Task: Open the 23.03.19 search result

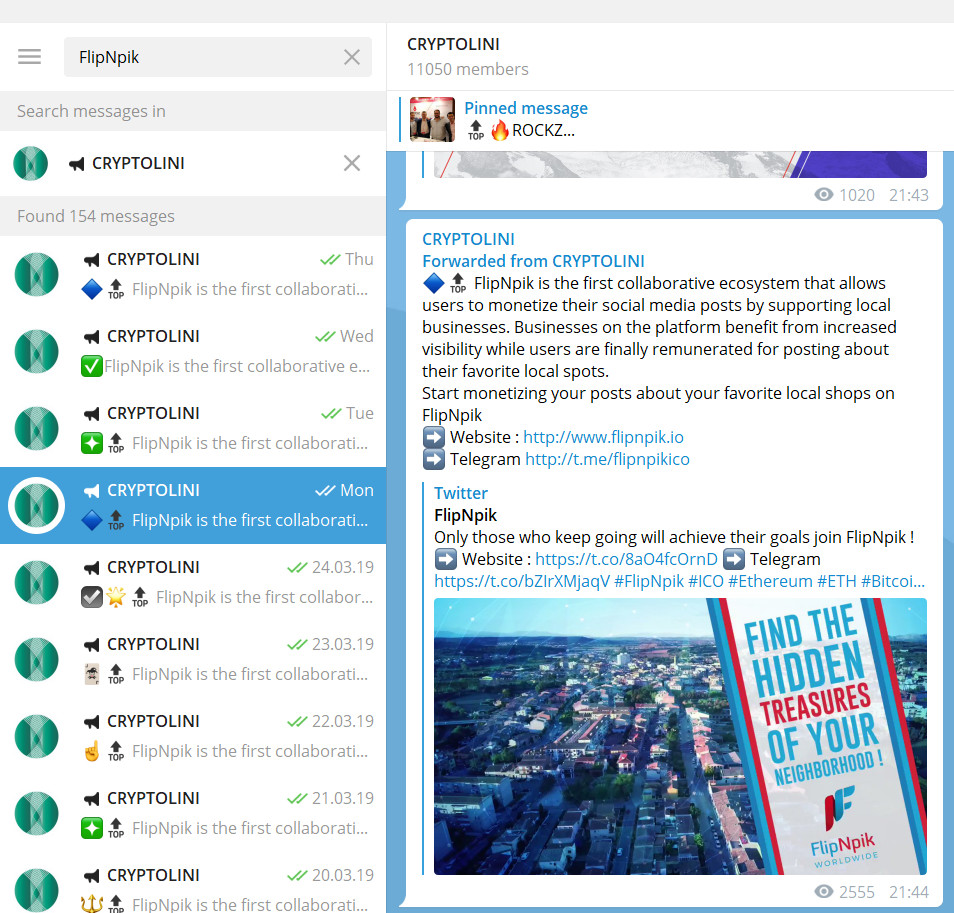Action: 193,659
